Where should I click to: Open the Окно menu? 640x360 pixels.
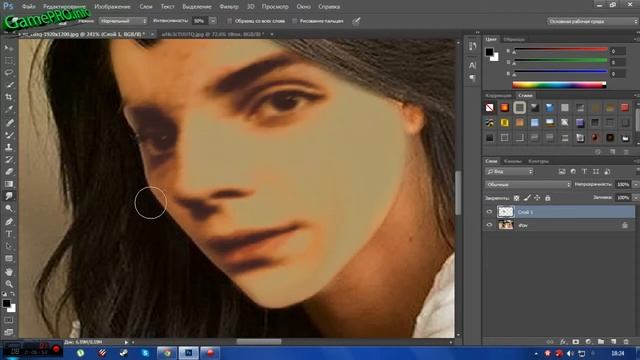pos(303,7)
